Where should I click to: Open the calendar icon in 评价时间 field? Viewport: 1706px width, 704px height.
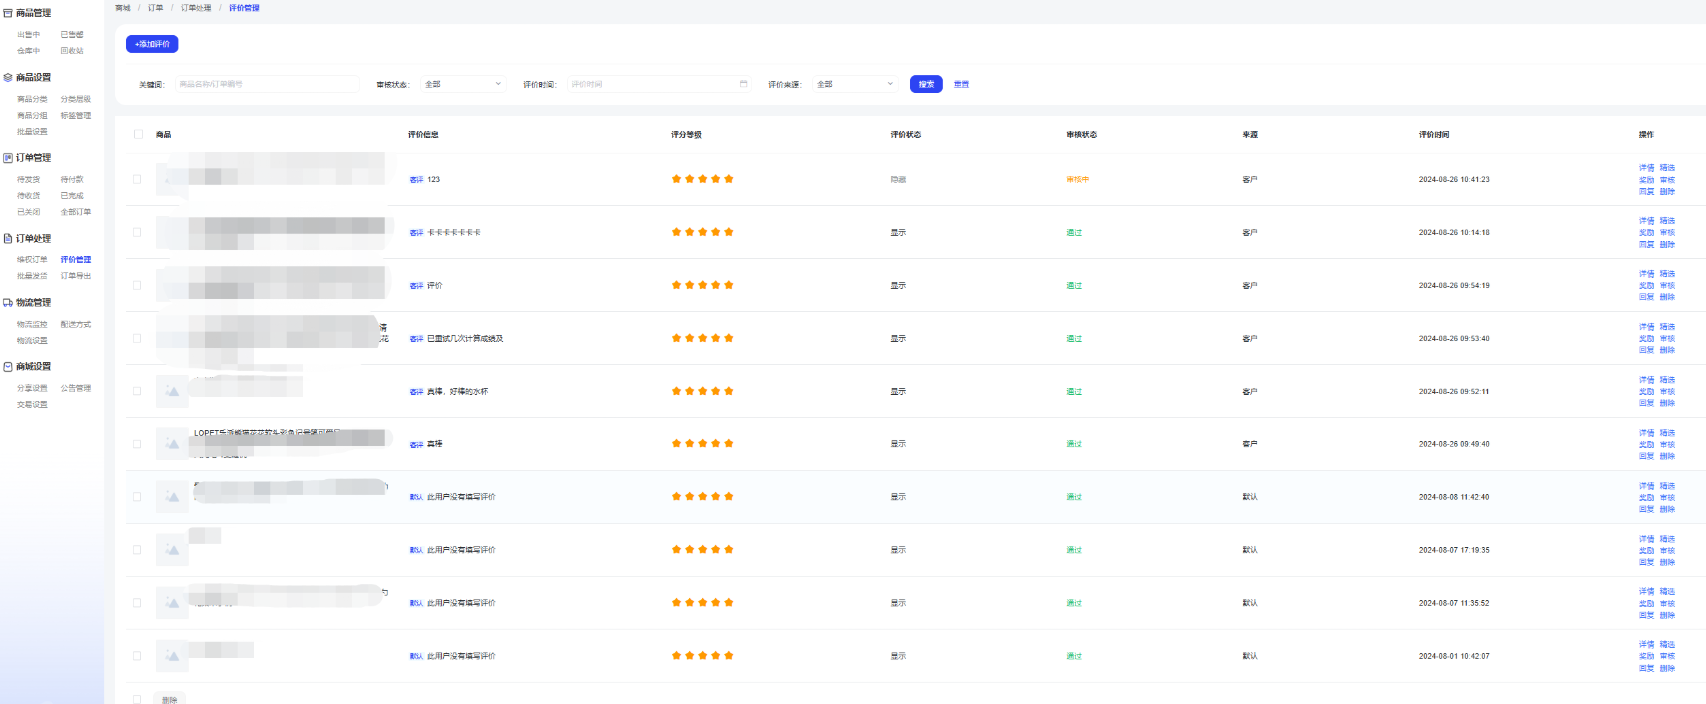pyautogui.click(x=743, y=84)
